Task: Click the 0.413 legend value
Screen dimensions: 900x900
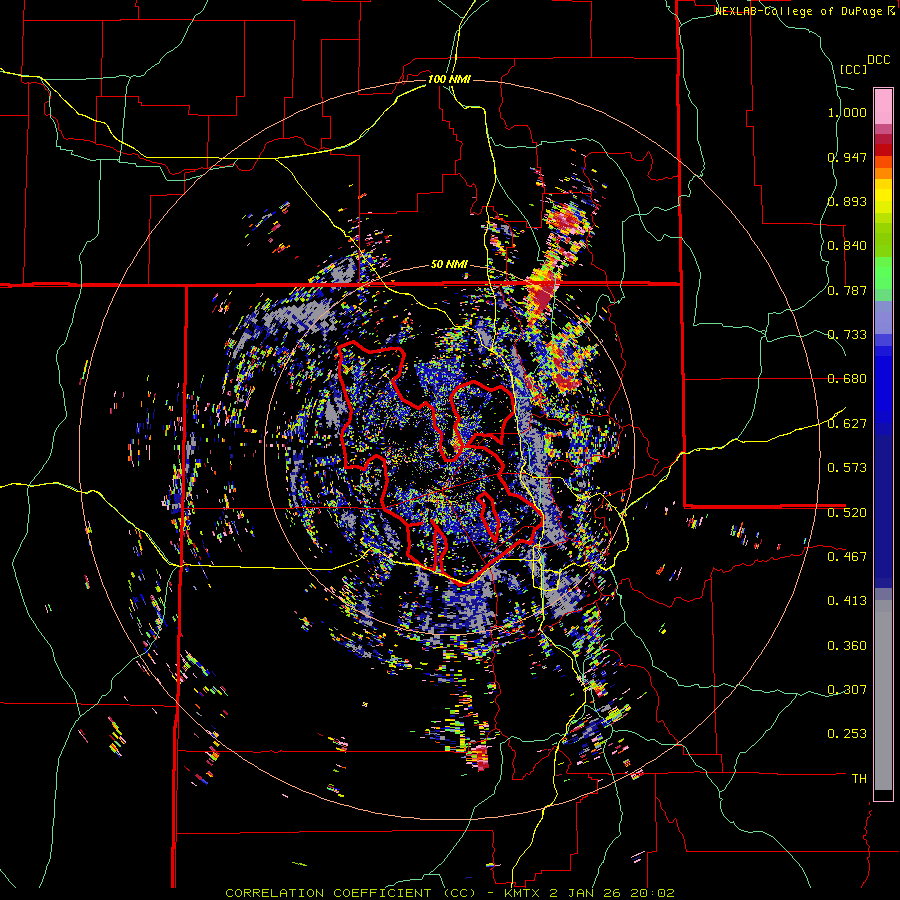Action: [847, 601]
